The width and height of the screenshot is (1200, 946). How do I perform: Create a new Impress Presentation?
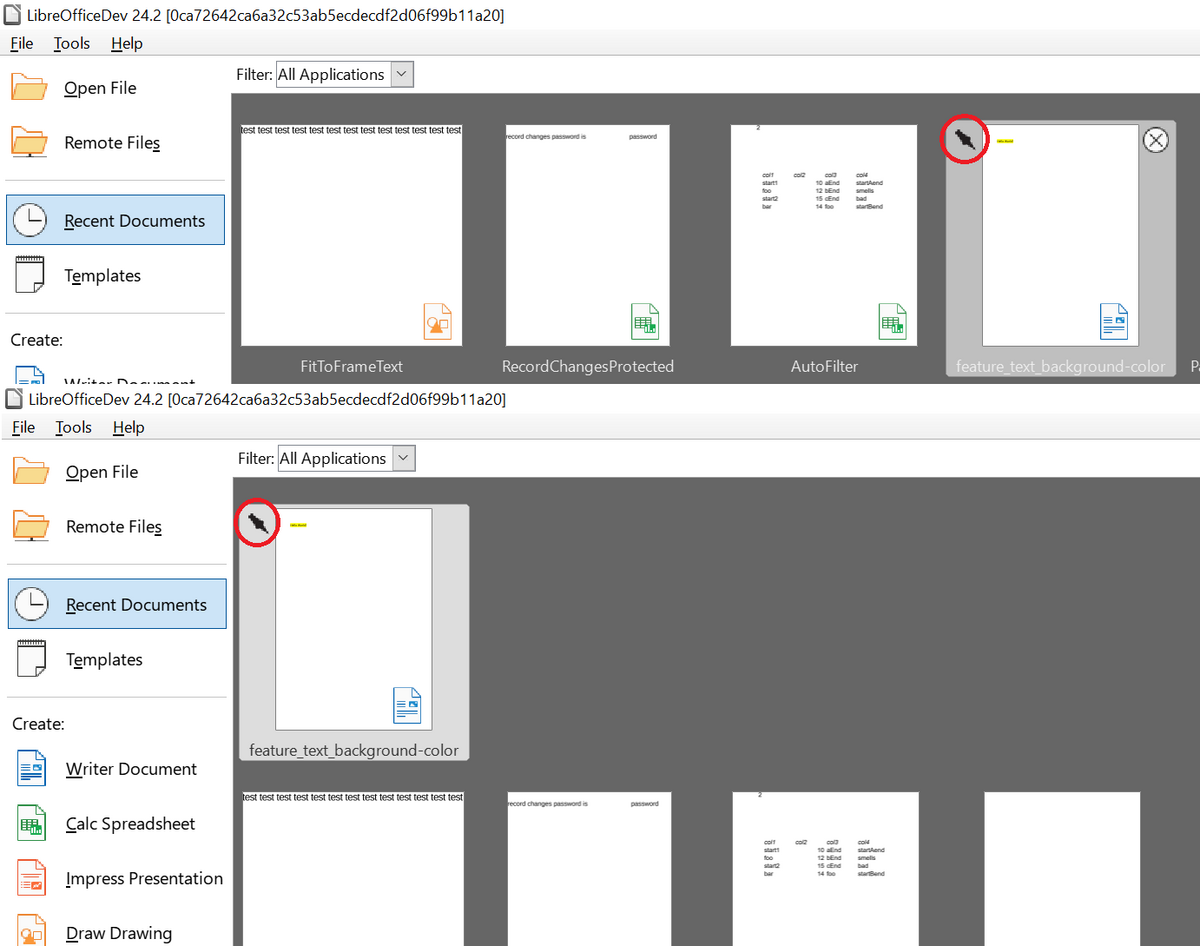[x=144, y=878]
